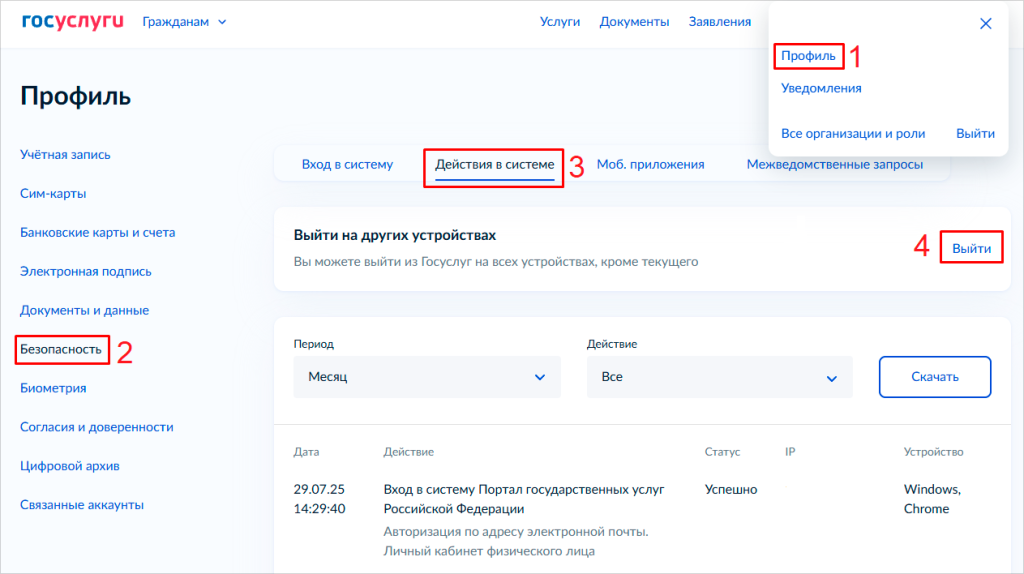Open Услуги in the top navigation
The image size is (1024, 574).
point(560,22)
